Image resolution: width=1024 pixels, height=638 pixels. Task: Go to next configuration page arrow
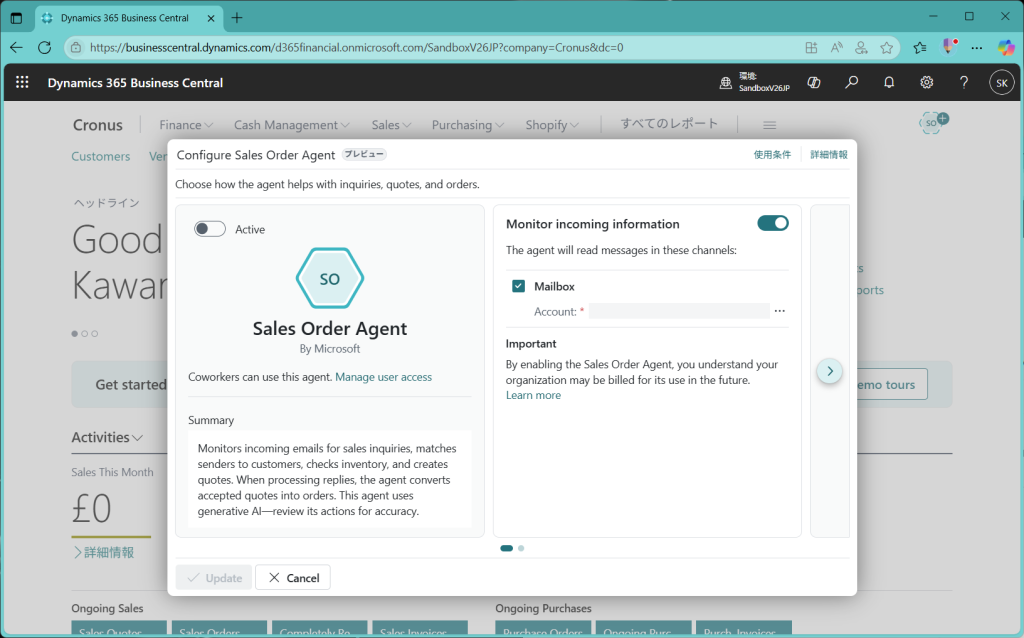click(x=830, y=371)
